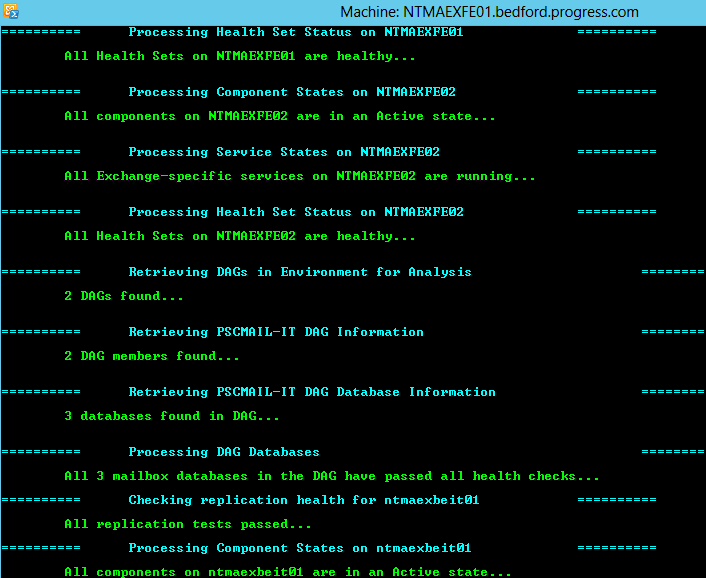Viewport: 706px width, 578px height.
Task: Click the Machine NTMAEXFE01 title bar text
Action: [489, 12]
